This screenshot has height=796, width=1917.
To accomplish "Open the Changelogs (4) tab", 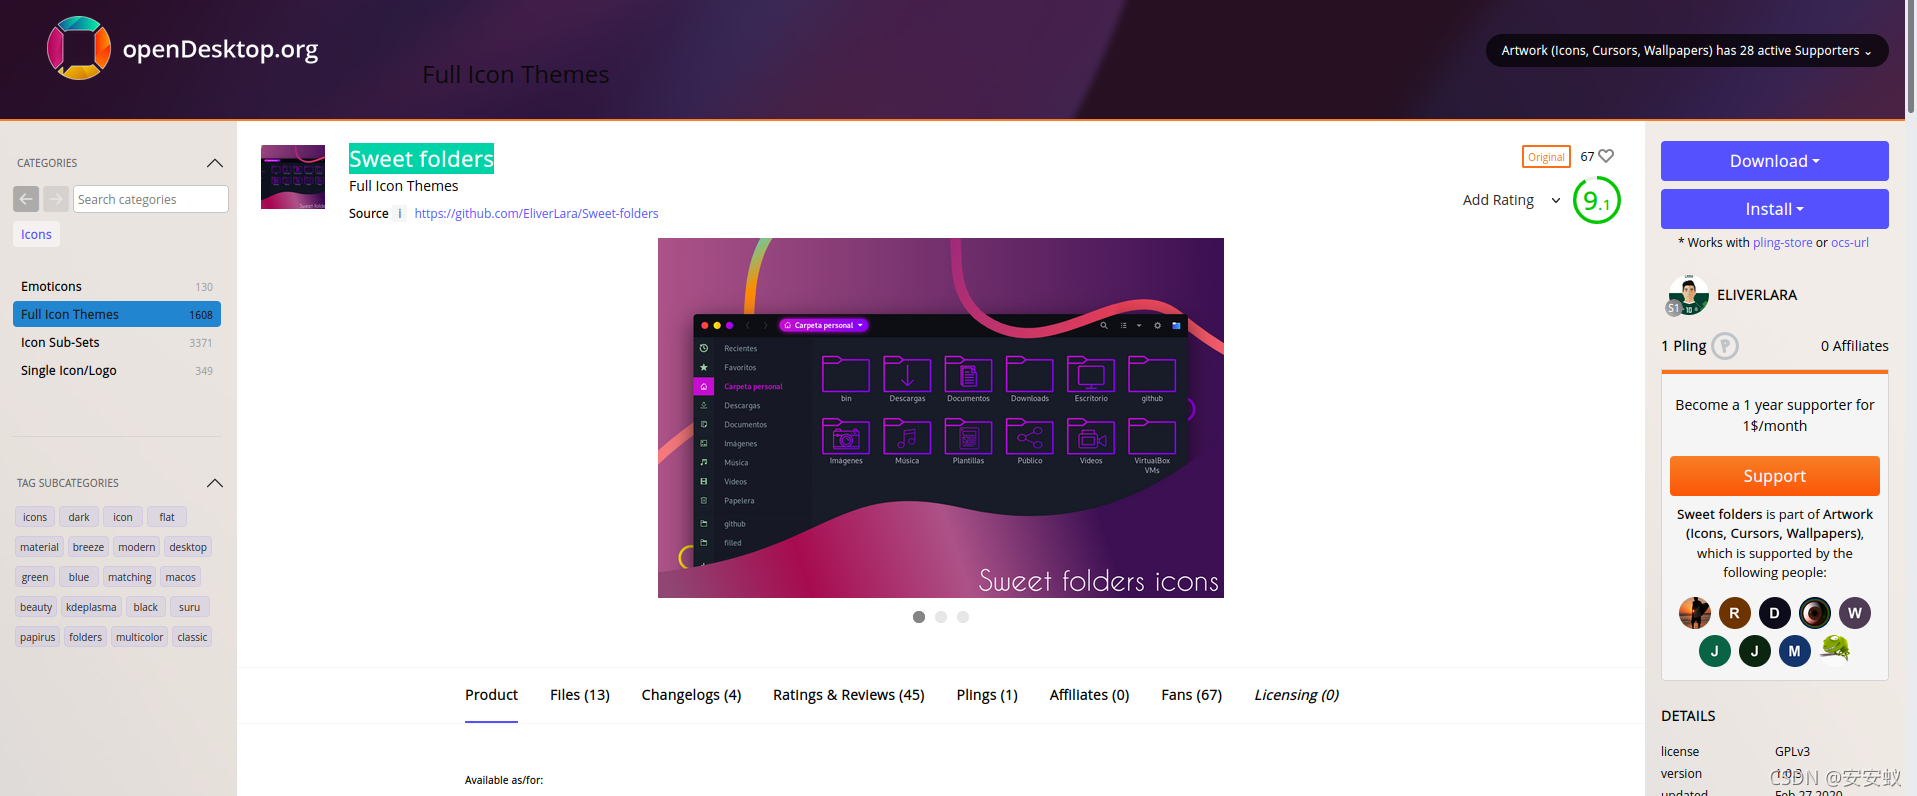I will click(691, 695).
